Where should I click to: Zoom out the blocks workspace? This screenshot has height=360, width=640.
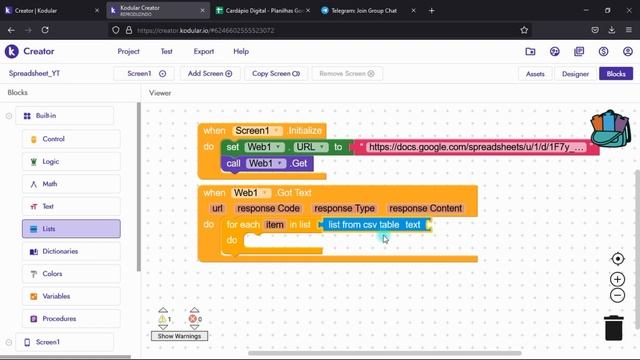[x=618, y=296]
